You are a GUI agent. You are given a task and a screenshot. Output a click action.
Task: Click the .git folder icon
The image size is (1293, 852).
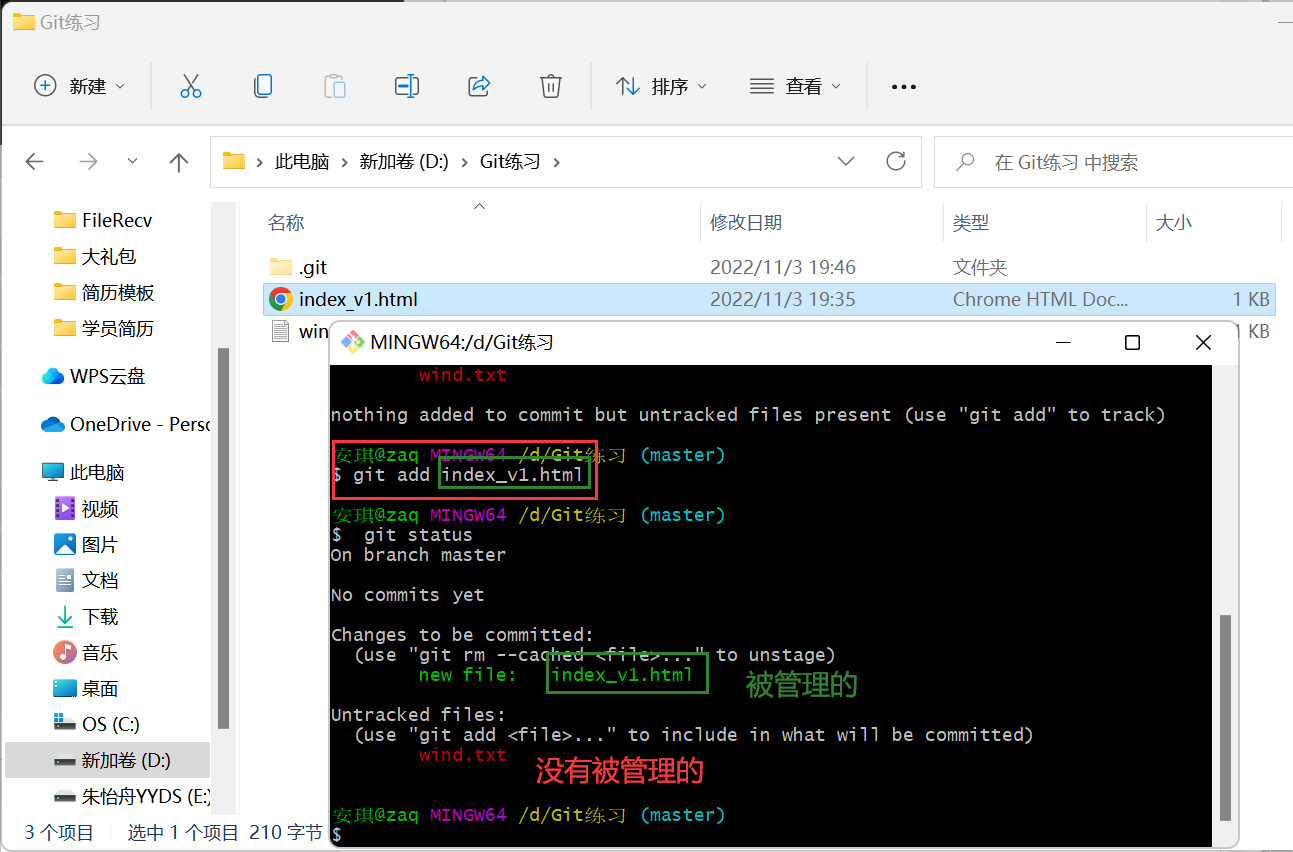pos(281,267)
